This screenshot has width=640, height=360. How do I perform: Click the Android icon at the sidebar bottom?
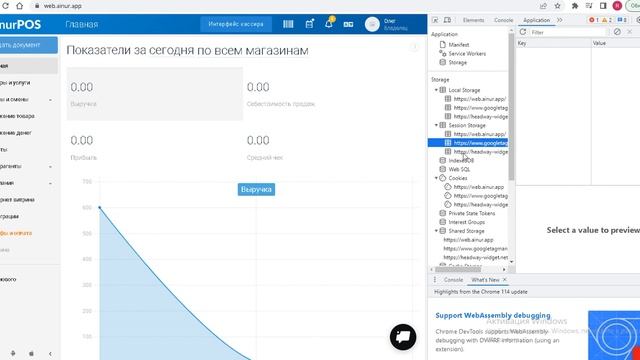tap(13, 353)
